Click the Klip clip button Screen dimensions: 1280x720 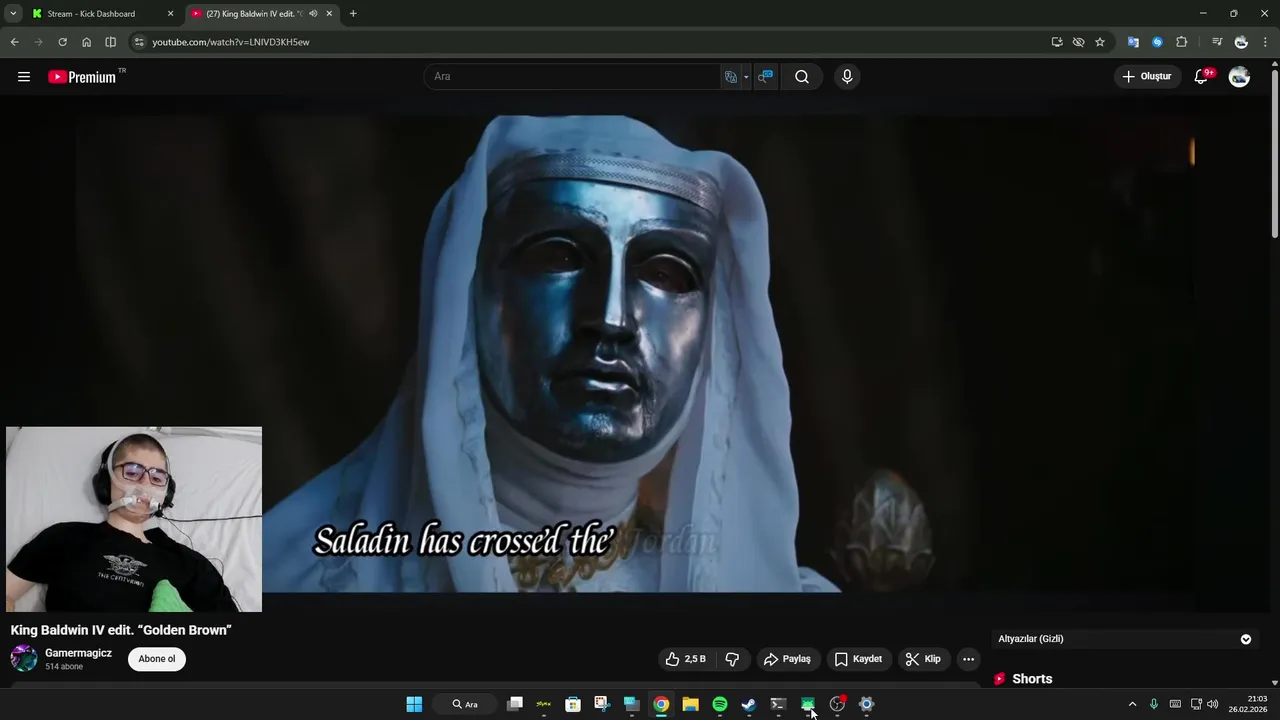coord(922,659)
